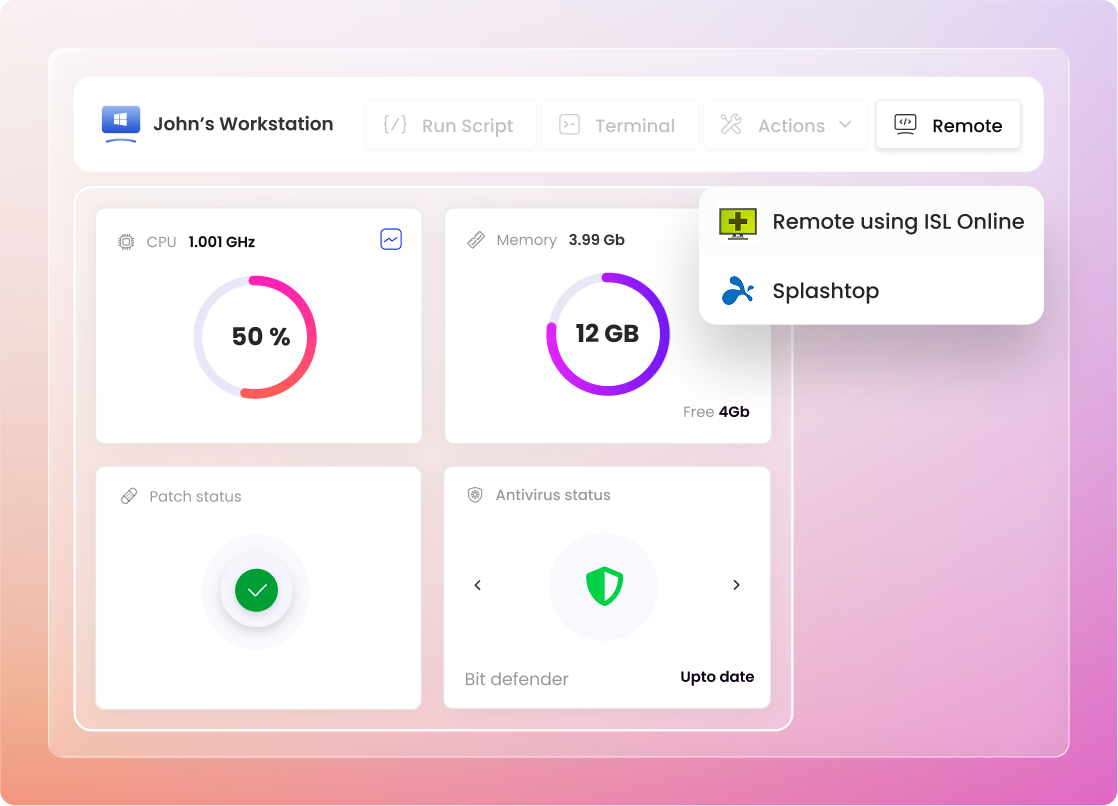This screenshot has height=806, width=1118.
Task: Choose Splashtop from the remote menu
Action: pyautogui.click(x=826, y=291)
